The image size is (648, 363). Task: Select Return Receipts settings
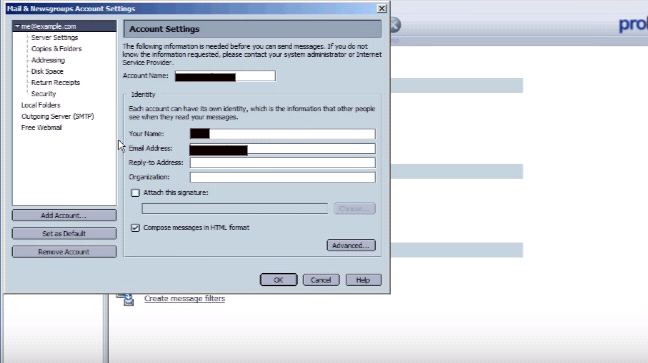pyautogui.click(x=55, y=83)
